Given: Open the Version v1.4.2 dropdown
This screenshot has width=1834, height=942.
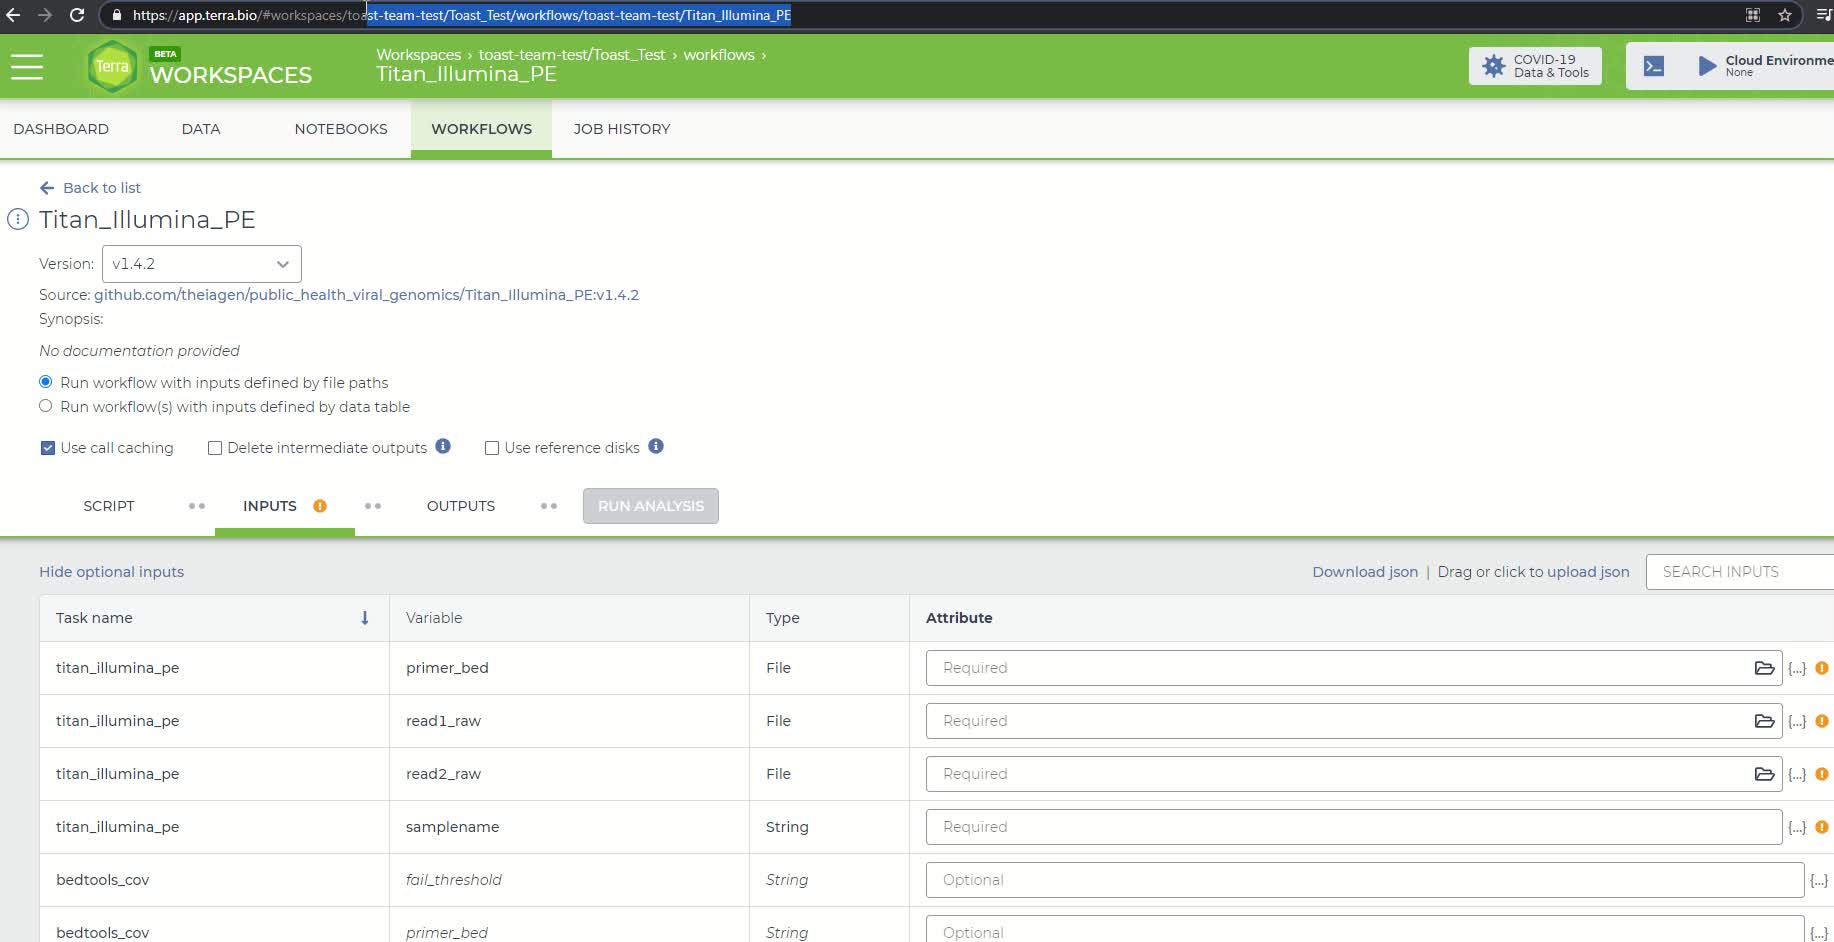Looking at the screenshot, I should [201, 264].
